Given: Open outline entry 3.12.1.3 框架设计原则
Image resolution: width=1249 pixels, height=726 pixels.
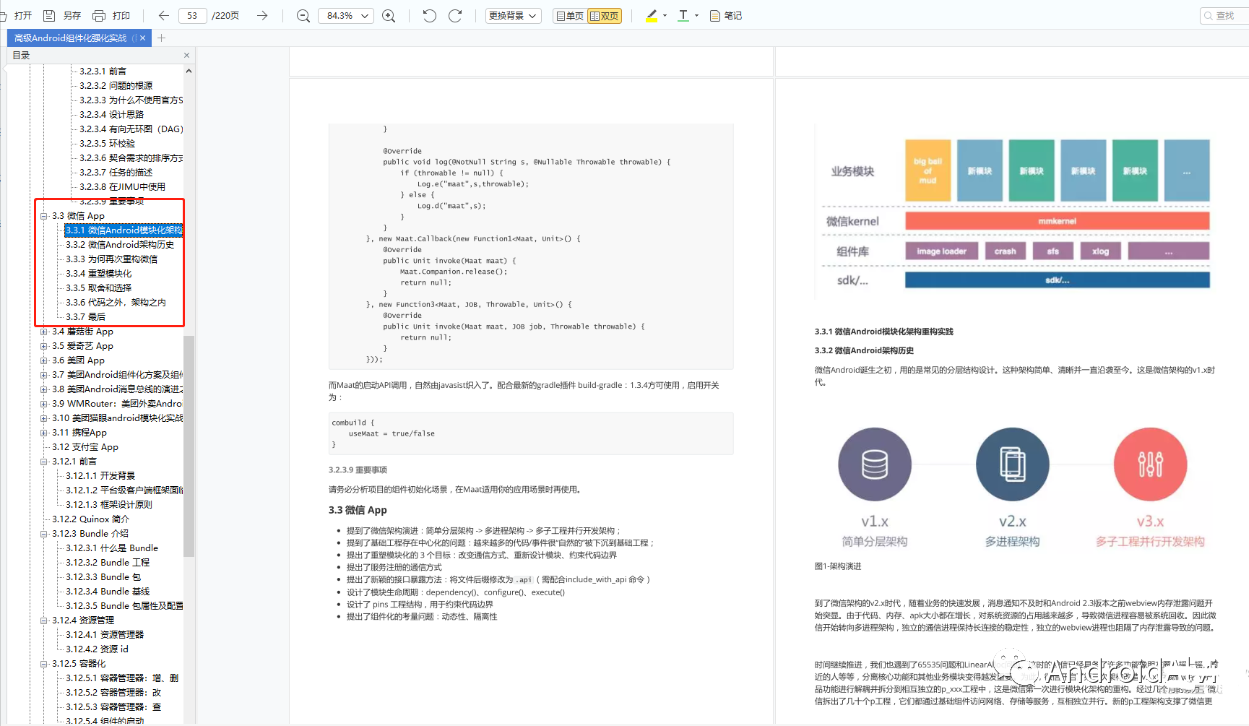Looking at the screenshot, I should tap(109, 505).
